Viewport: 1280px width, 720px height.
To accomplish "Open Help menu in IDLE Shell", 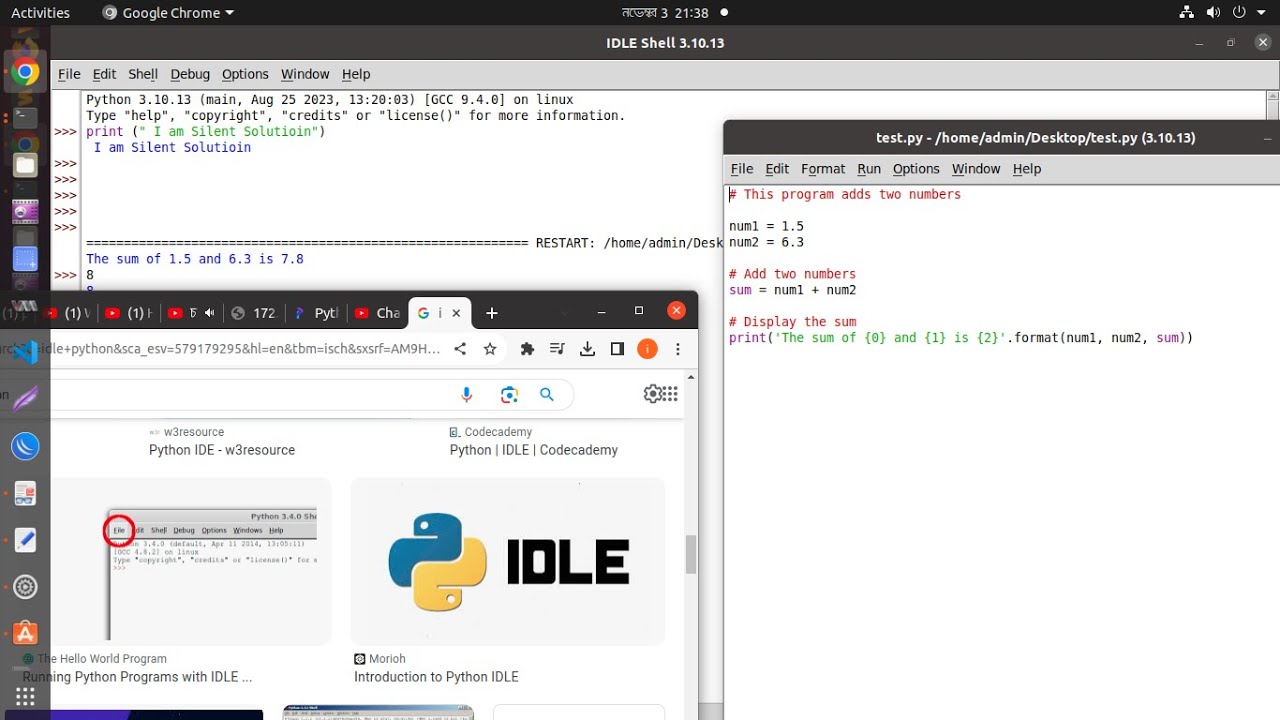I will (x=356, y=74).
